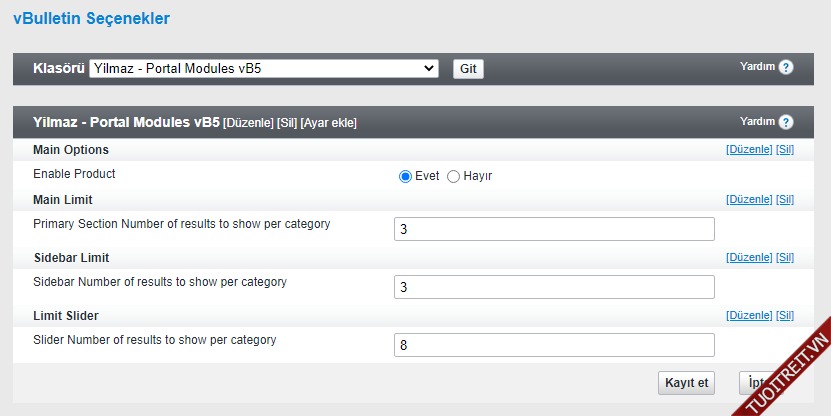Click the help icon in Klasörü bar
The width and height of the screenshot is (831, 416).
[x=786, y=68]
